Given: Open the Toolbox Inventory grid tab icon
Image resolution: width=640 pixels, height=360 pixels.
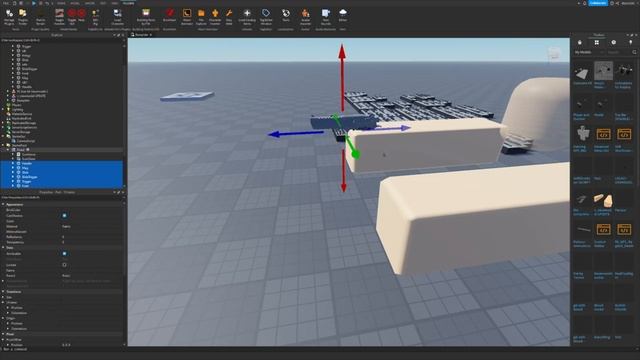Looking at the screenshot, I should coord(597,42).
